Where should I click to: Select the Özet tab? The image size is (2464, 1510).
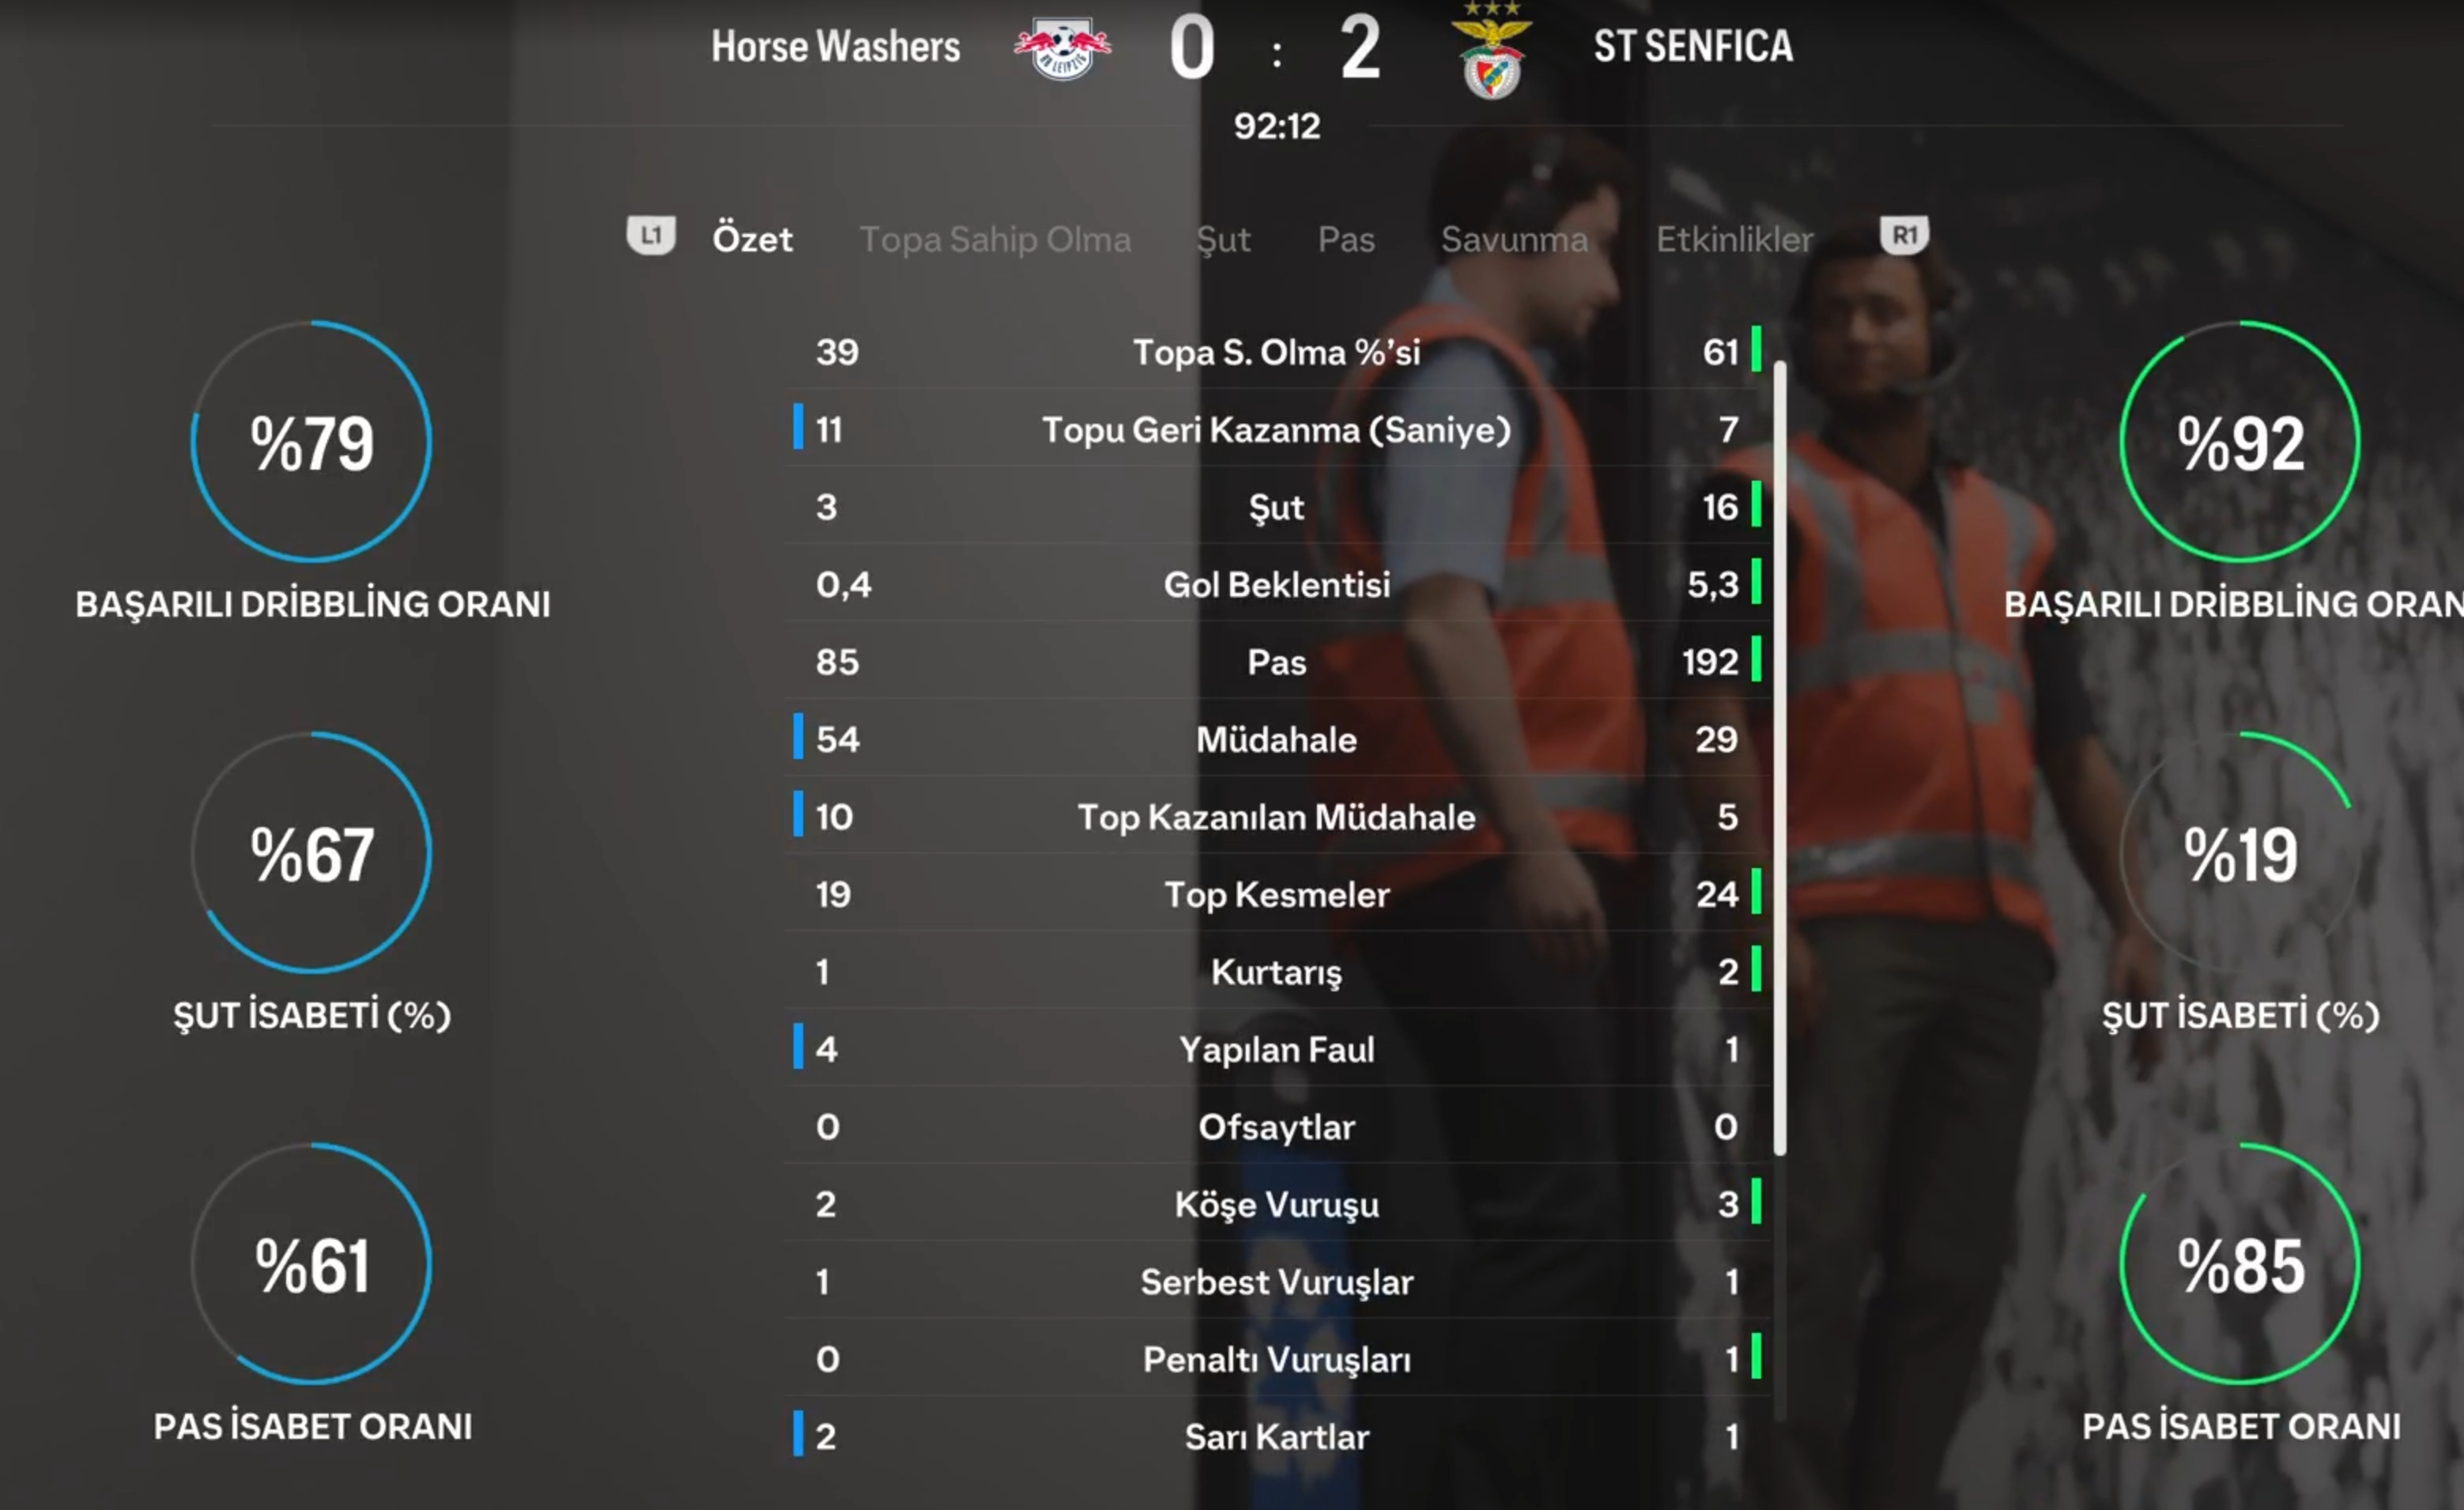click(x=752, y=239)
